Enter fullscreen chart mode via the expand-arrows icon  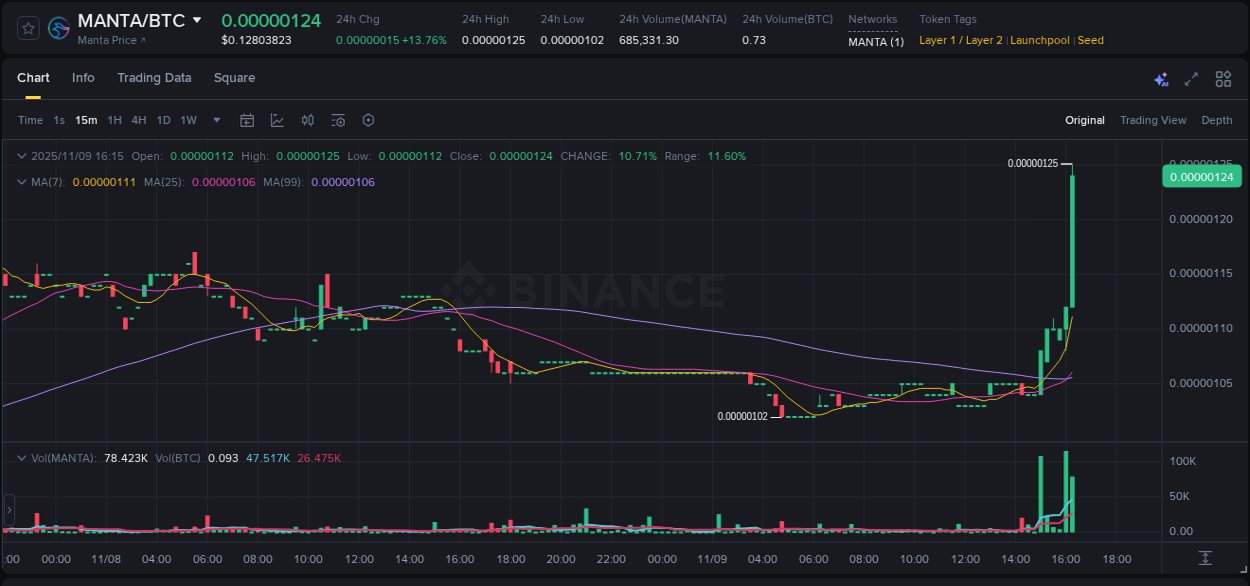[x=1191, y=78]
